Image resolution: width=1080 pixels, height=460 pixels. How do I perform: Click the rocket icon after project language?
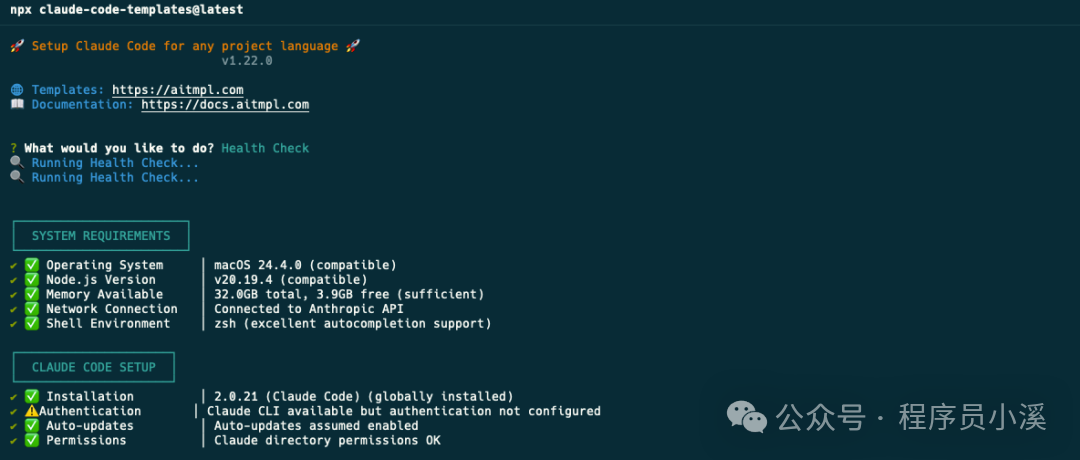point(352,46)
